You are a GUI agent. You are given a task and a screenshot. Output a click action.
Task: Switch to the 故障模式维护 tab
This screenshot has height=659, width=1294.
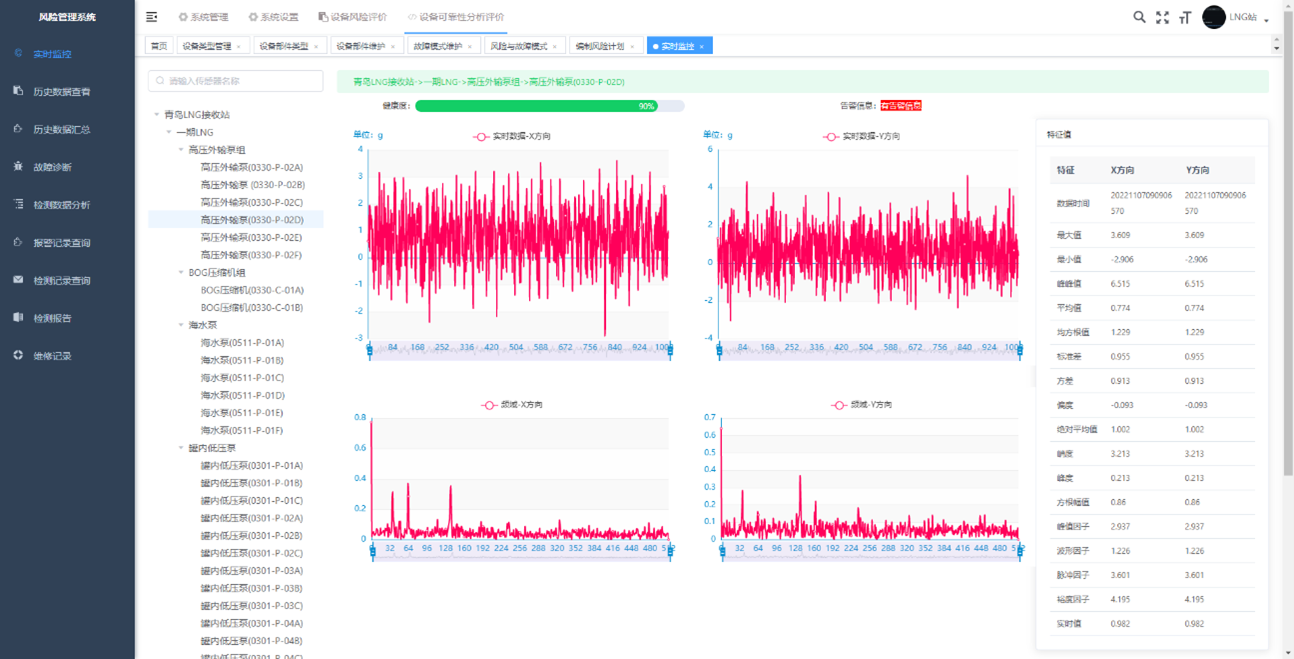pos(438,46)
